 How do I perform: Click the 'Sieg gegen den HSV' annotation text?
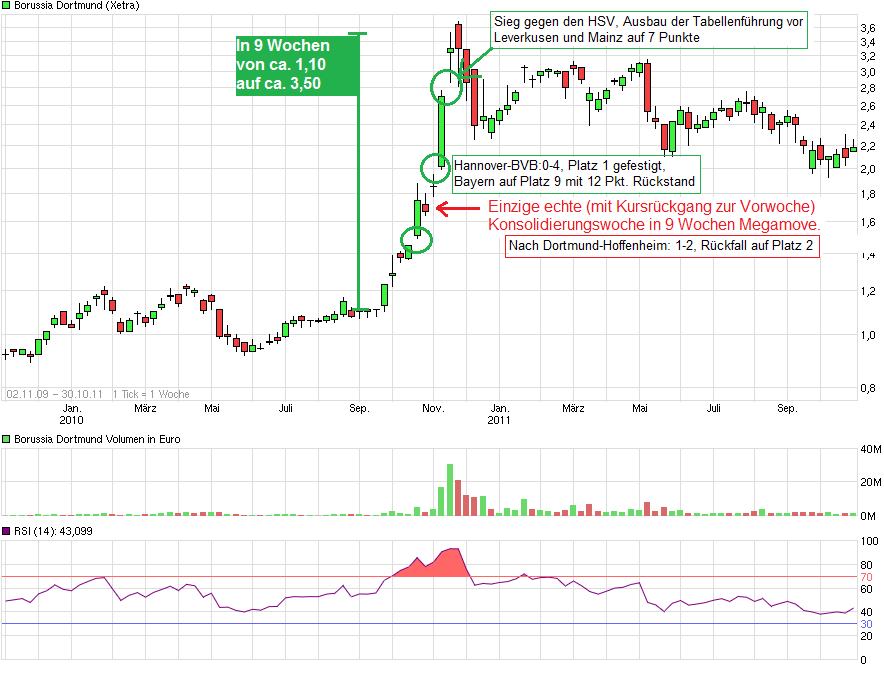tap(648, 29)
